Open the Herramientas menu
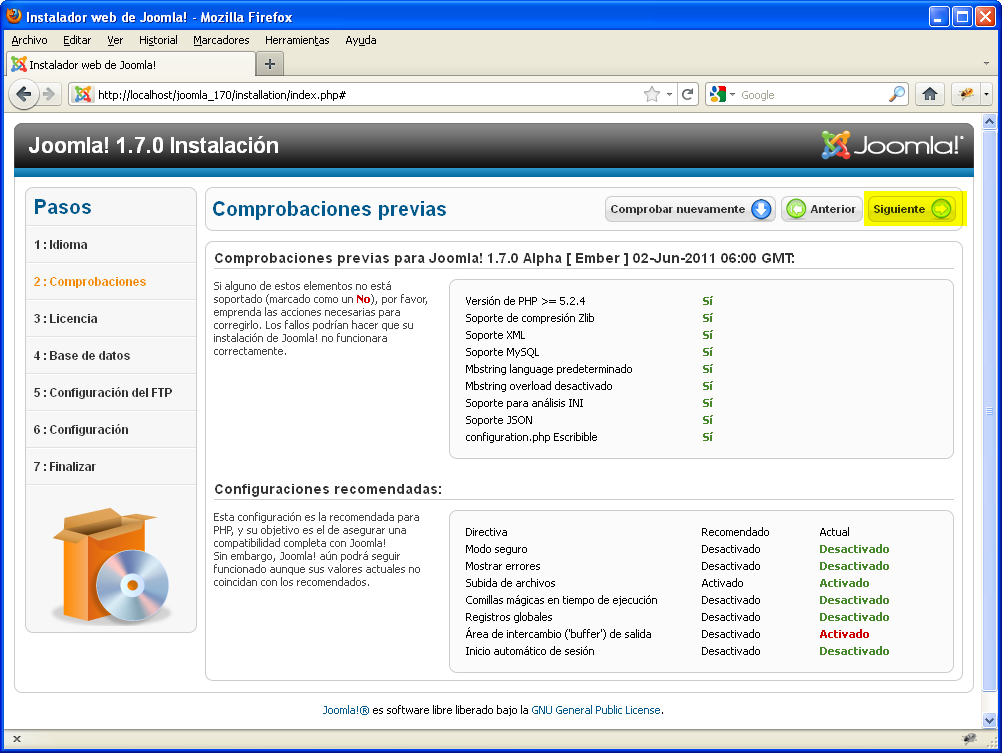1002x753 pixels. coord(297,40)
